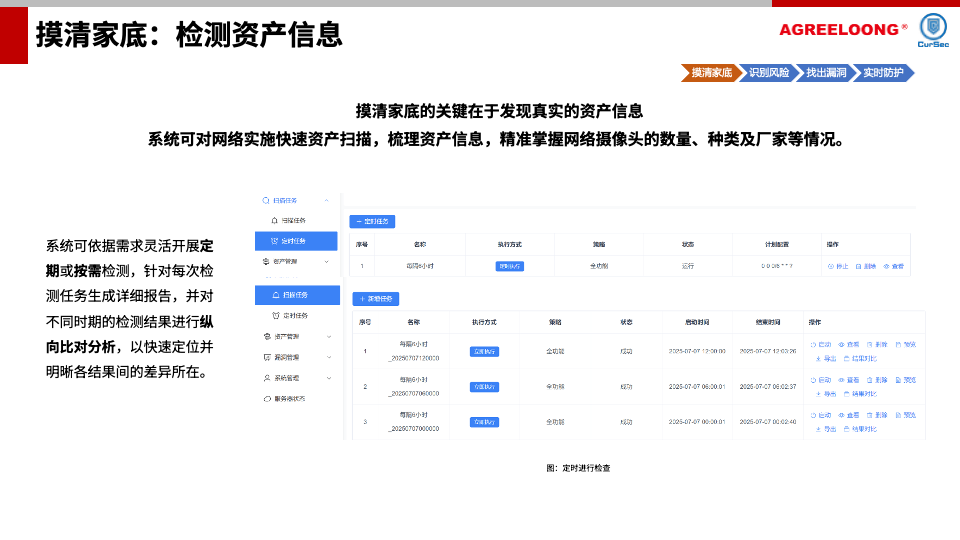The width and height of the screenshot is (960, 540).
Task: Click 启动 icon for task _20250707120000
Action: tap(813, 345)
